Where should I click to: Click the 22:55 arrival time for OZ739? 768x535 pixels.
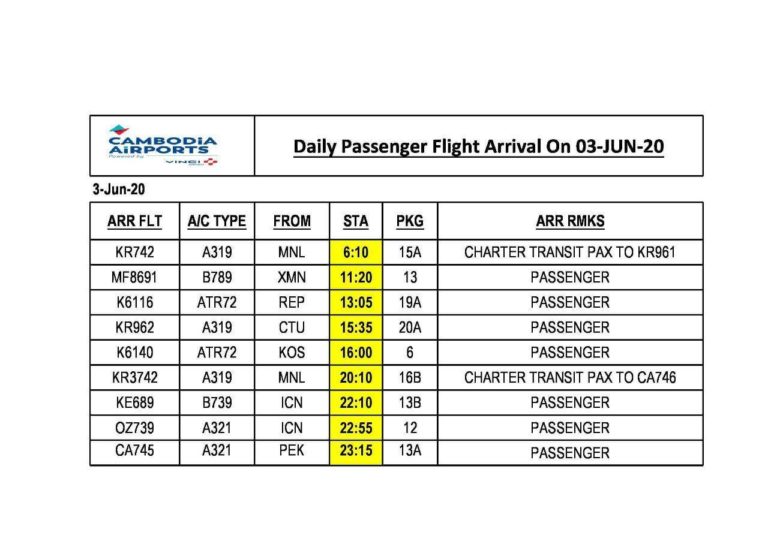356,428
